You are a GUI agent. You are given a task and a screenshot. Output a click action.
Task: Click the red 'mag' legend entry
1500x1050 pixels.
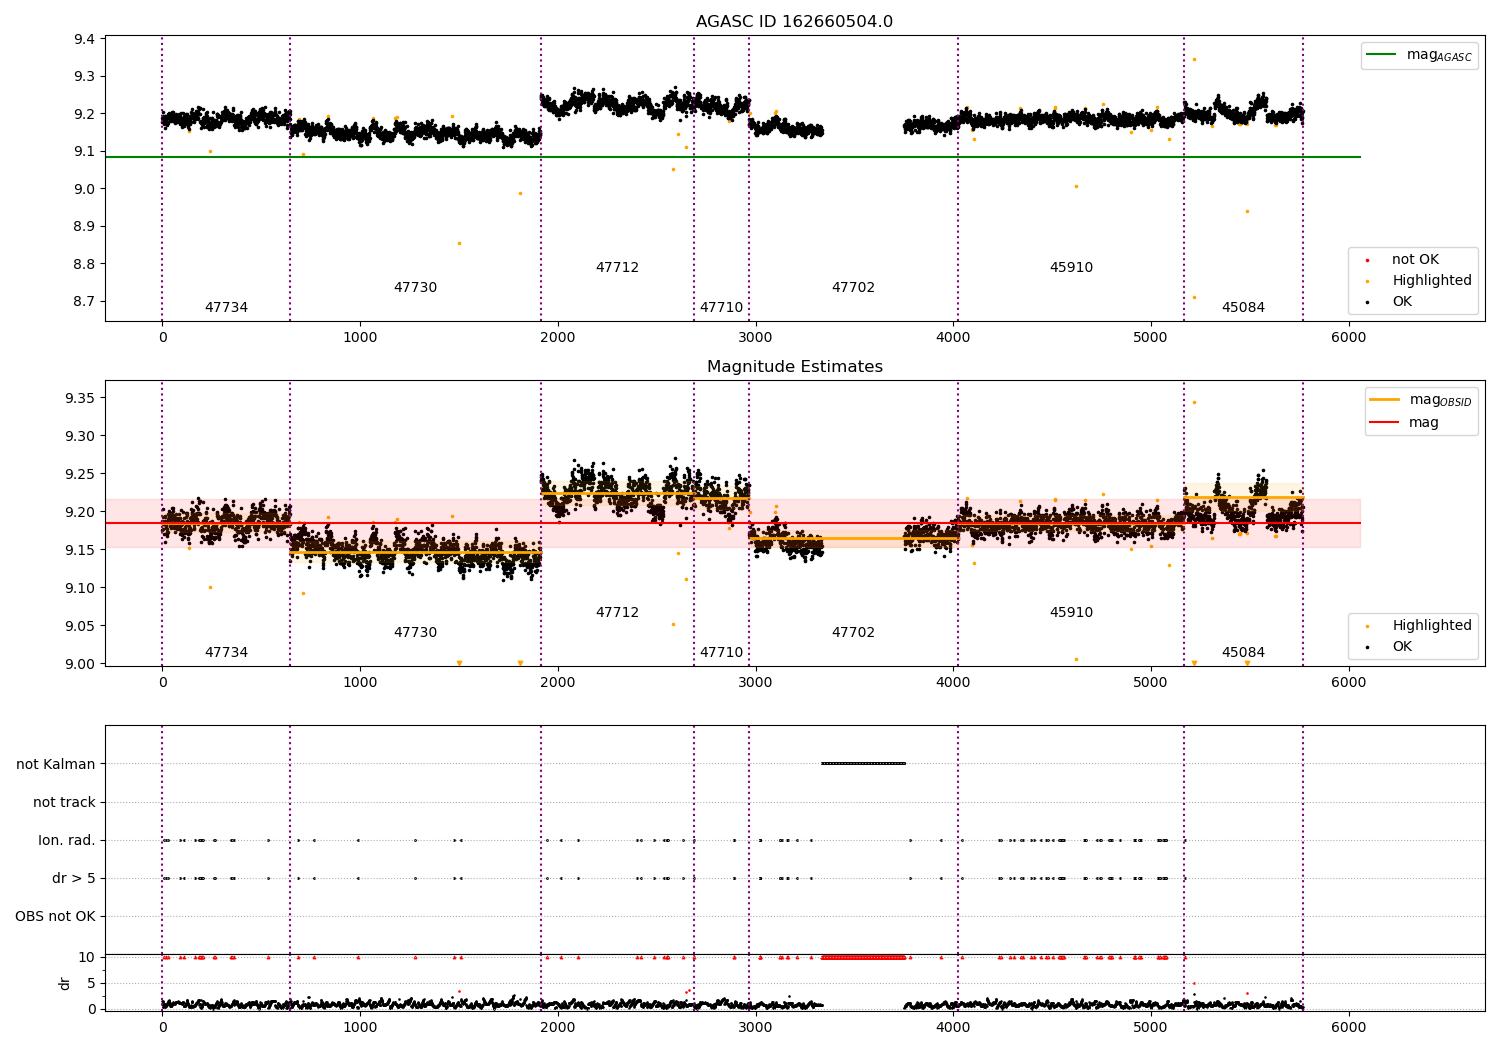[x=1405, y=423]
